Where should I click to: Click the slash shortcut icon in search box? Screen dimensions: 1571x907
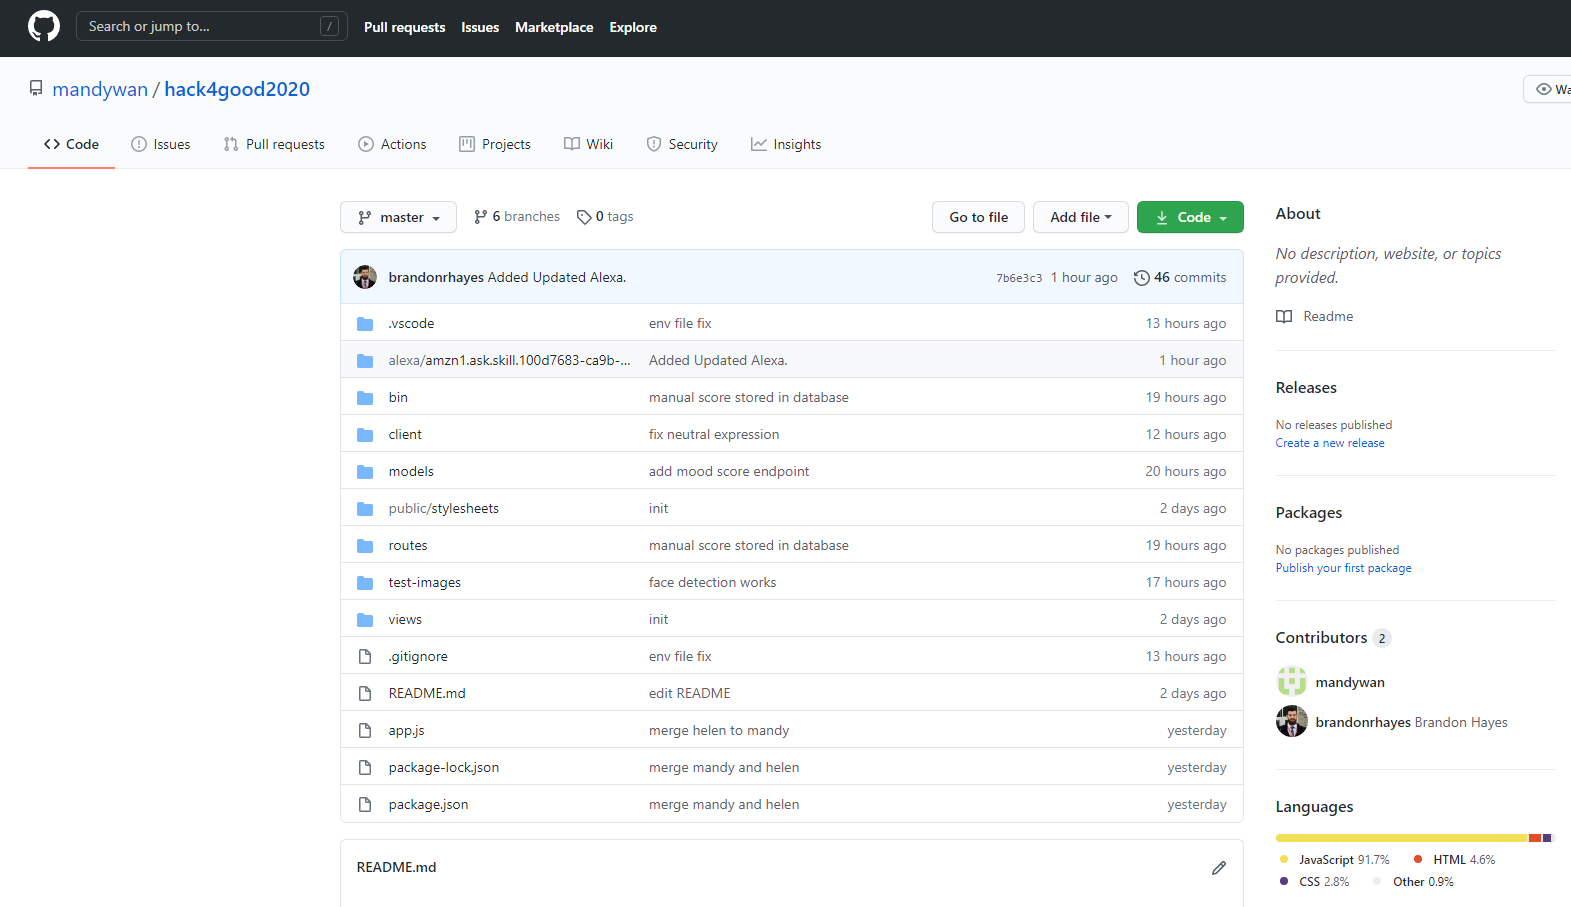click(329, 26)
